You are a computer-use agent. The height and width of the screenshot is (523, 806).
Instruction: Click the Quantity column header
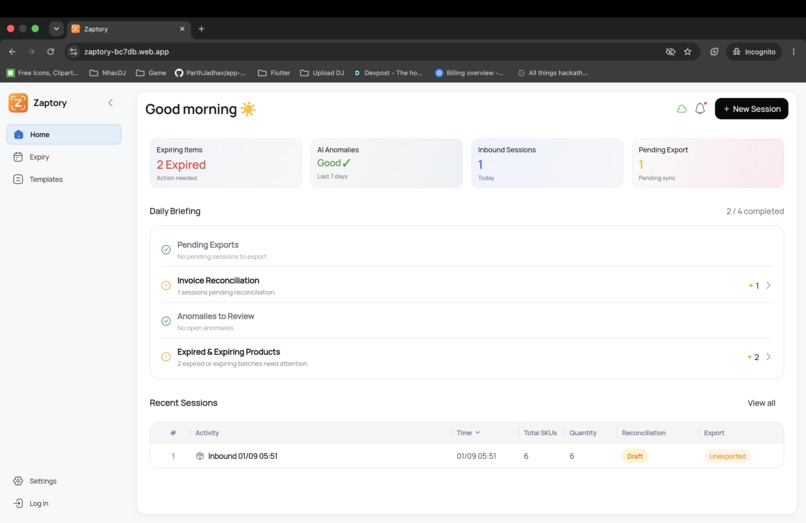coord(583,432)
